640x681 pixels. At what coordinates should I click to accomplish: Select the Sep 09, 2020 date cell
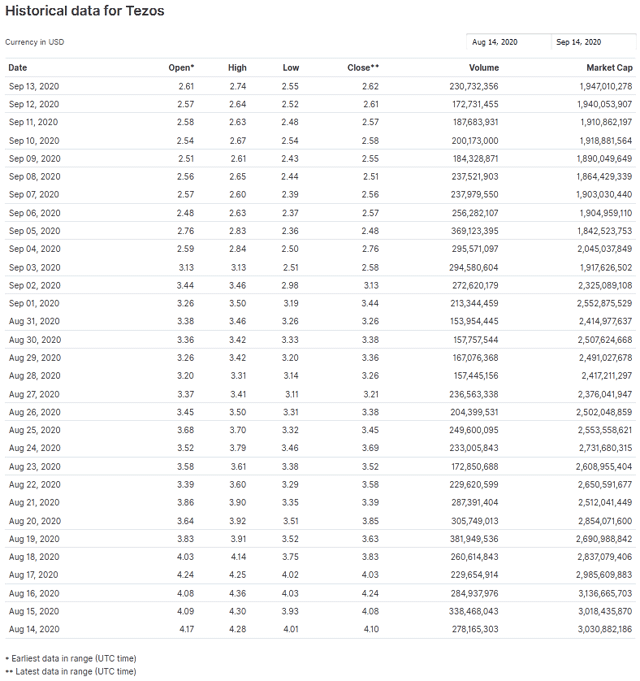34,159
